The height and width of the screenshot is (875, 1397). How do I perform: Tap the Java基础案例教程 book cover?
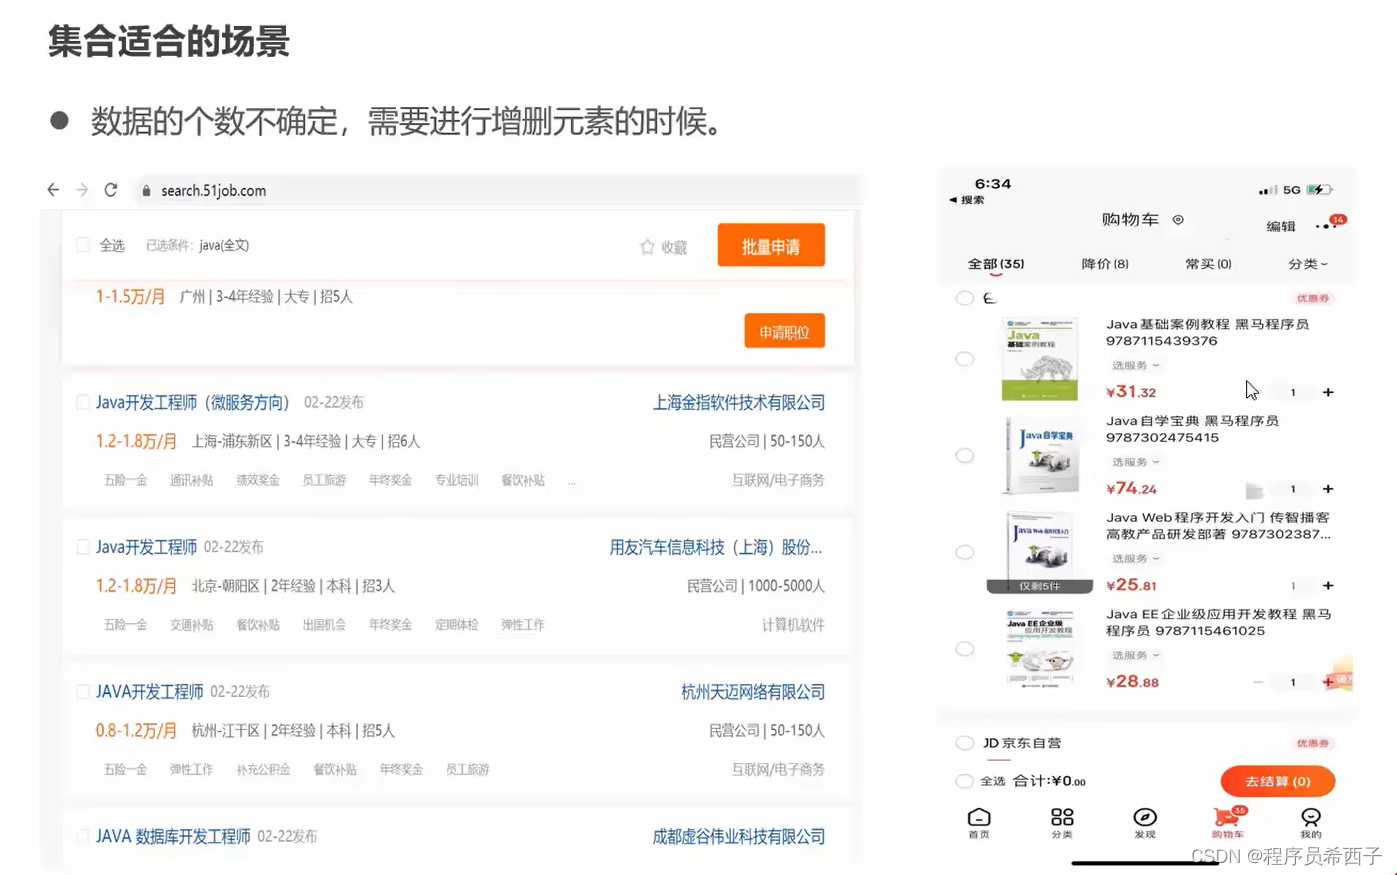click(x=1040, y=359)
